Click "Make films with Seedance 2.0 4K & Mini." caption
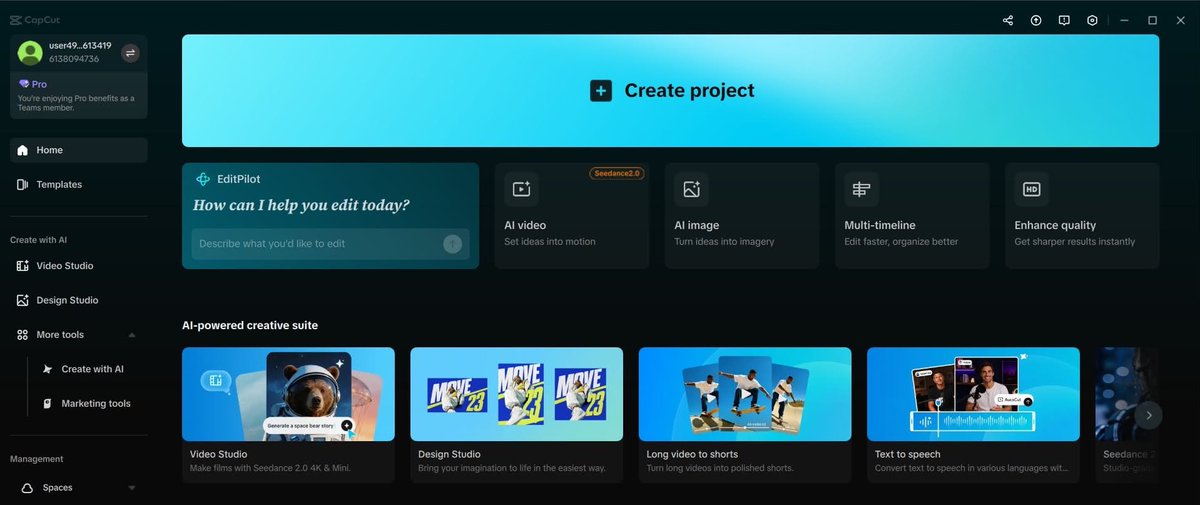 (270, 468)
